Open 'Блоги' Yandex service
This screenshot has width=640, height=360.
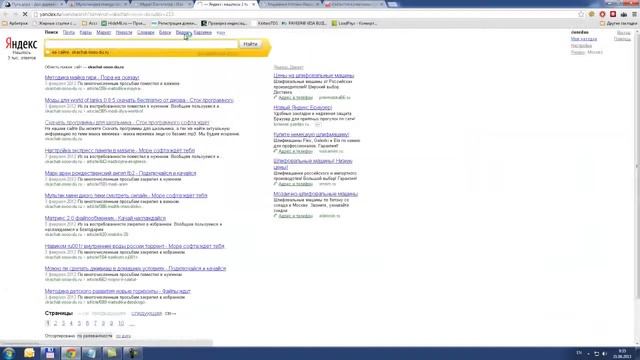[165, 32]
